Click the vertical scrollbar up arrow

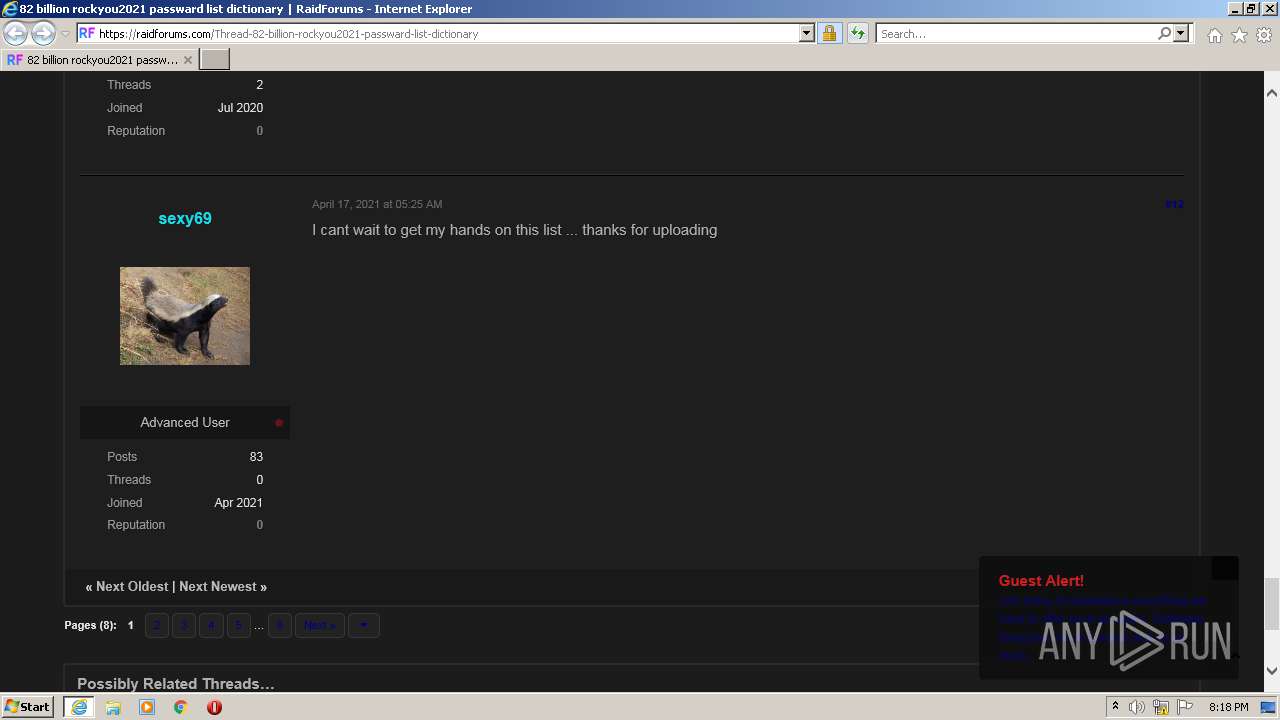[x=1271, y=92]
